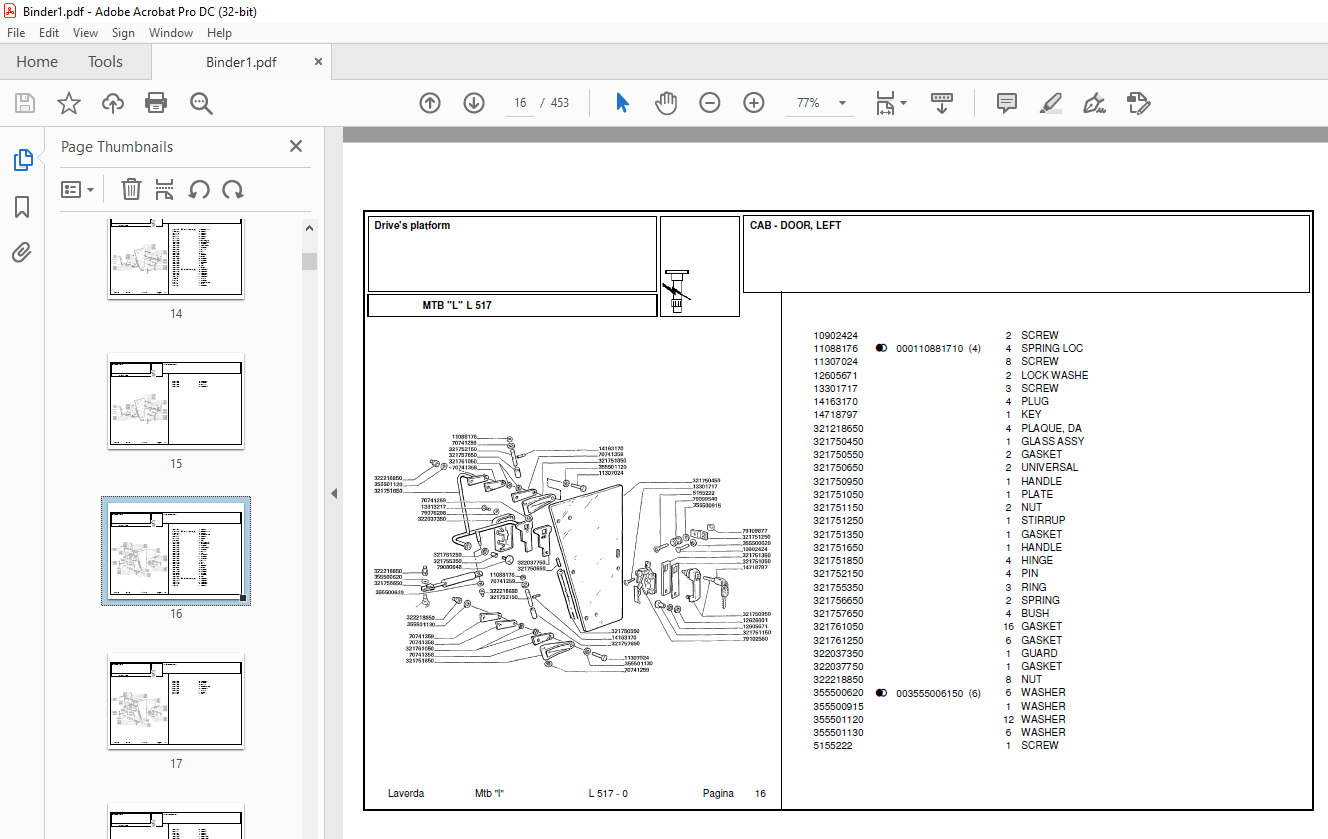Image resolution: width=1328 pixels, height=839 pixels.
Task: Expand page display options dropdown arrow
Action: coord(904,103)
